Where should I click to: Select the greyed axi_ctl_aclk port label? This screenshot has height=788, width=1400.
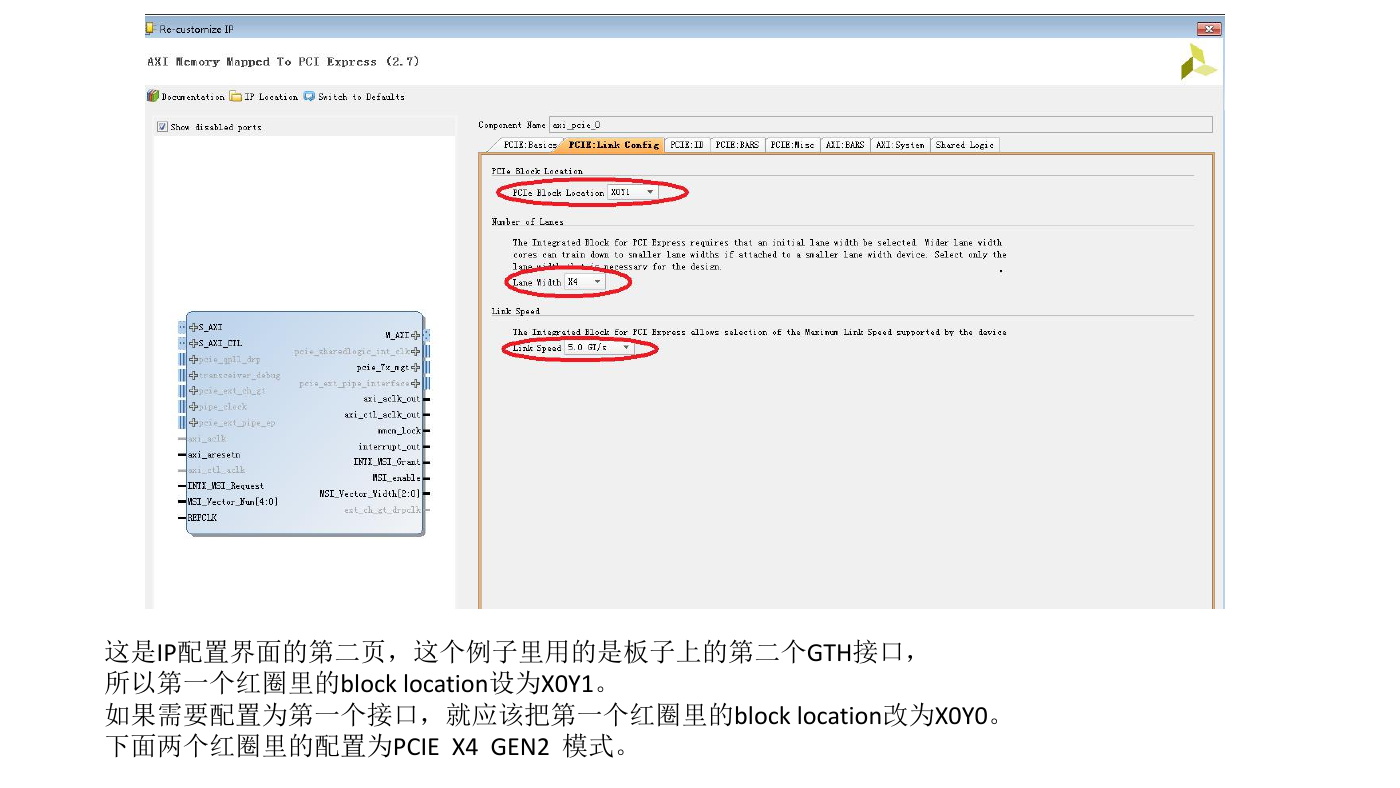coord(215,470)
